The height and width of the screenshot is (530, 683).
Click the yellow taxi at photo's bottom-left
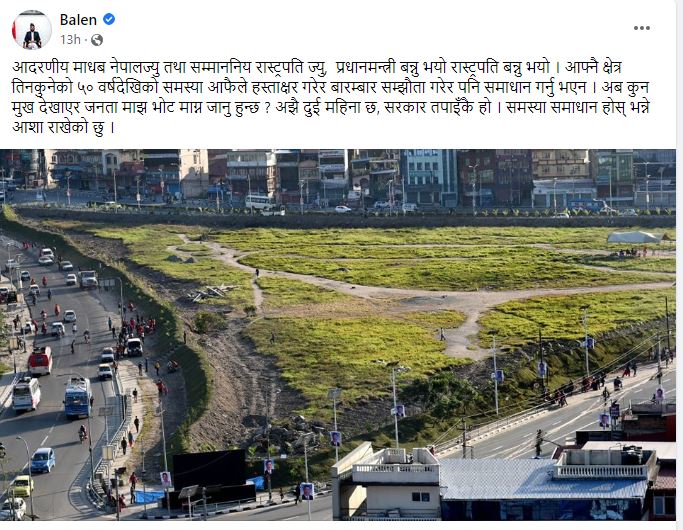pos(21,486)
